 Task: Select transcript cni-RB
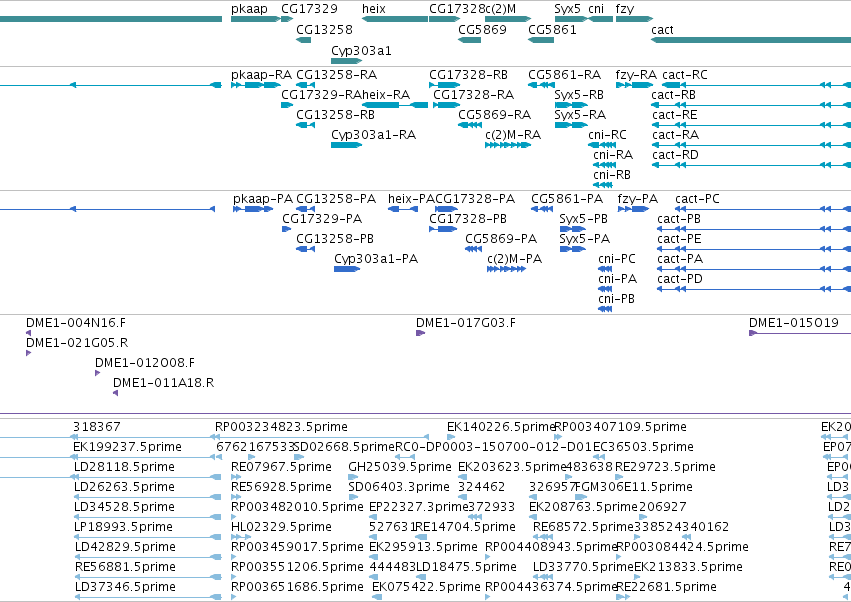click(603, 185)
